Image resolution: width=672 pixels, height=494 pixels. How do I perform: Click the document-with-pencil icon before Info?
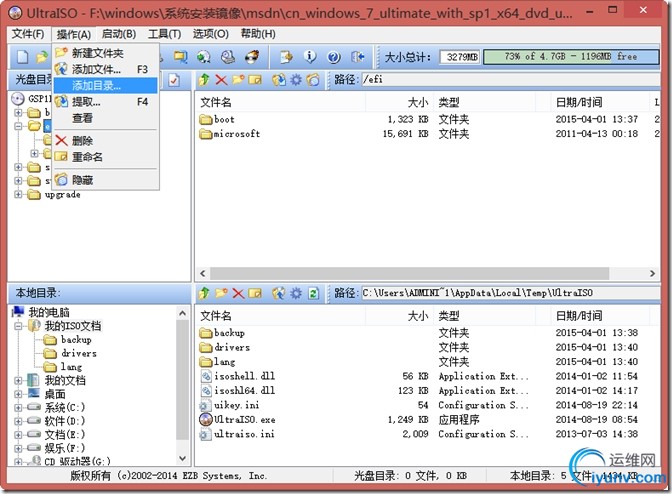click(x=286, y=57)
